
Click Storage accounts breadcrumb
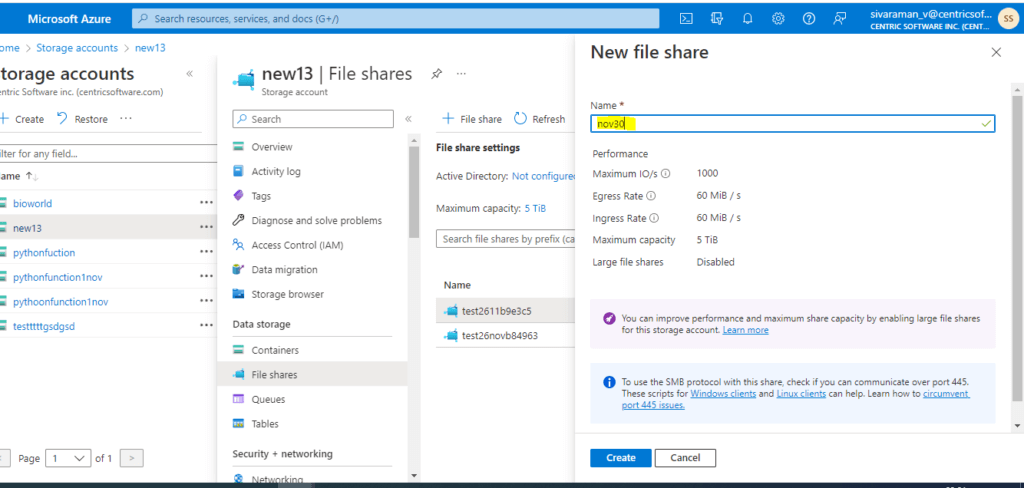point(77,48)
